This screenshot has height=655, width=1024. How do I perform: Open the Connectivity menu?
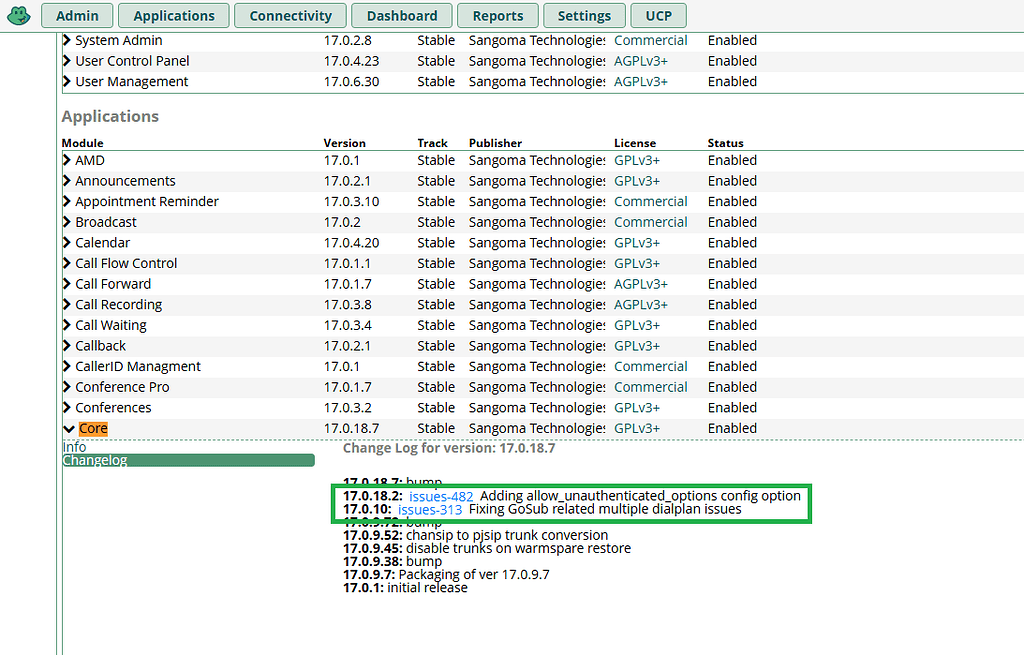tap(290, 15)
